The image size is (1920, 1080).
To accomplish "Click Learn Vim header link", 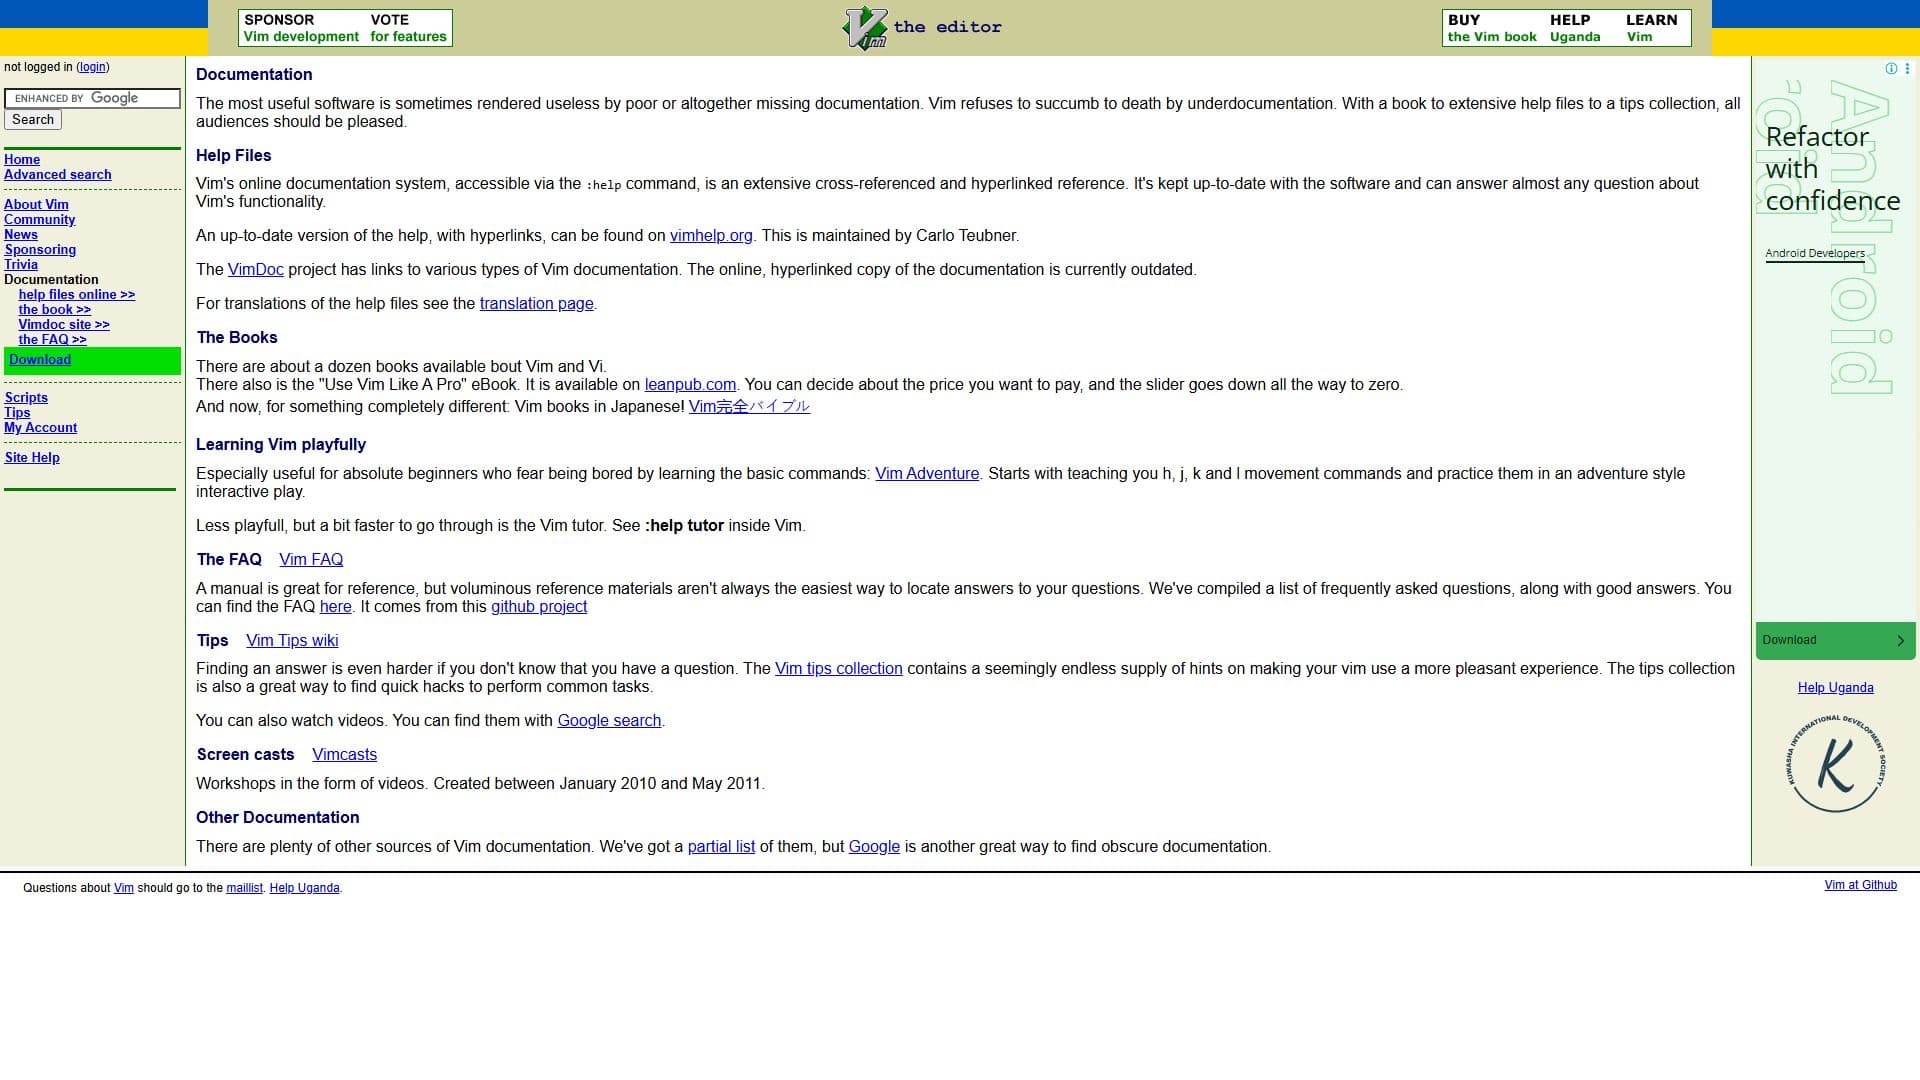I will point(1651,28).
